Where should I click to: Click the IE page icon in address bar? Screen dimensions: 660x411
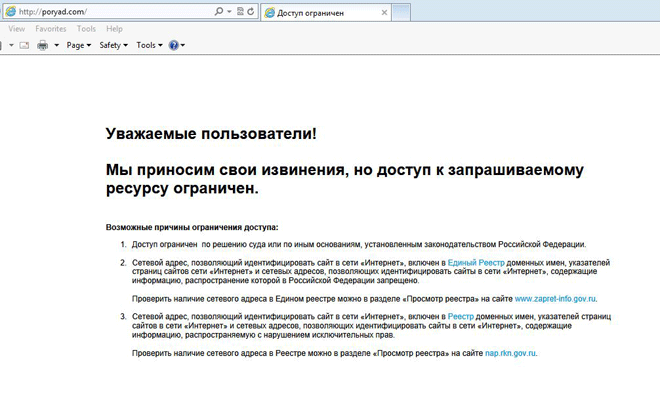pyautogui.click(x=9, y=11)
